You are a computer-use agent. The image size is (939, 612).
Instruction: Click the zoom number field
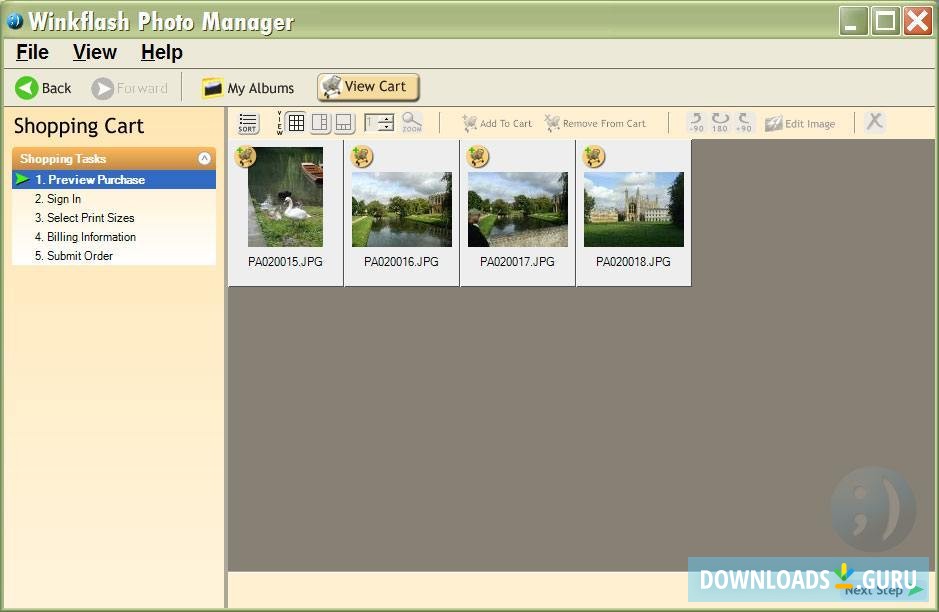(372, 123)
